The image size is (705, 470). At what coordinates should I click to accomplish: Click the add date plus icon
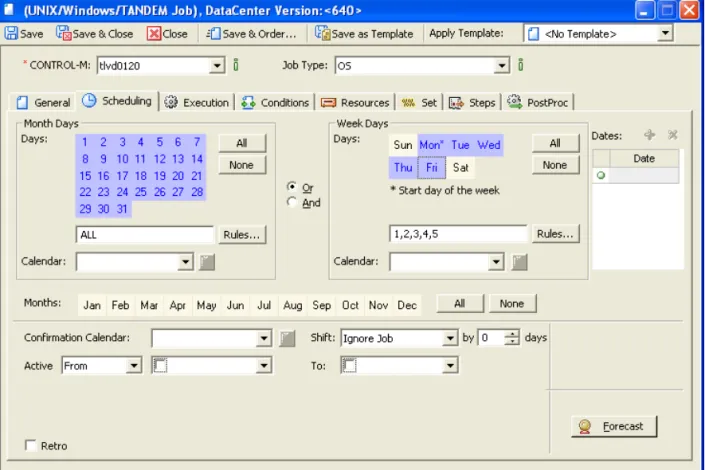[649, 134]
